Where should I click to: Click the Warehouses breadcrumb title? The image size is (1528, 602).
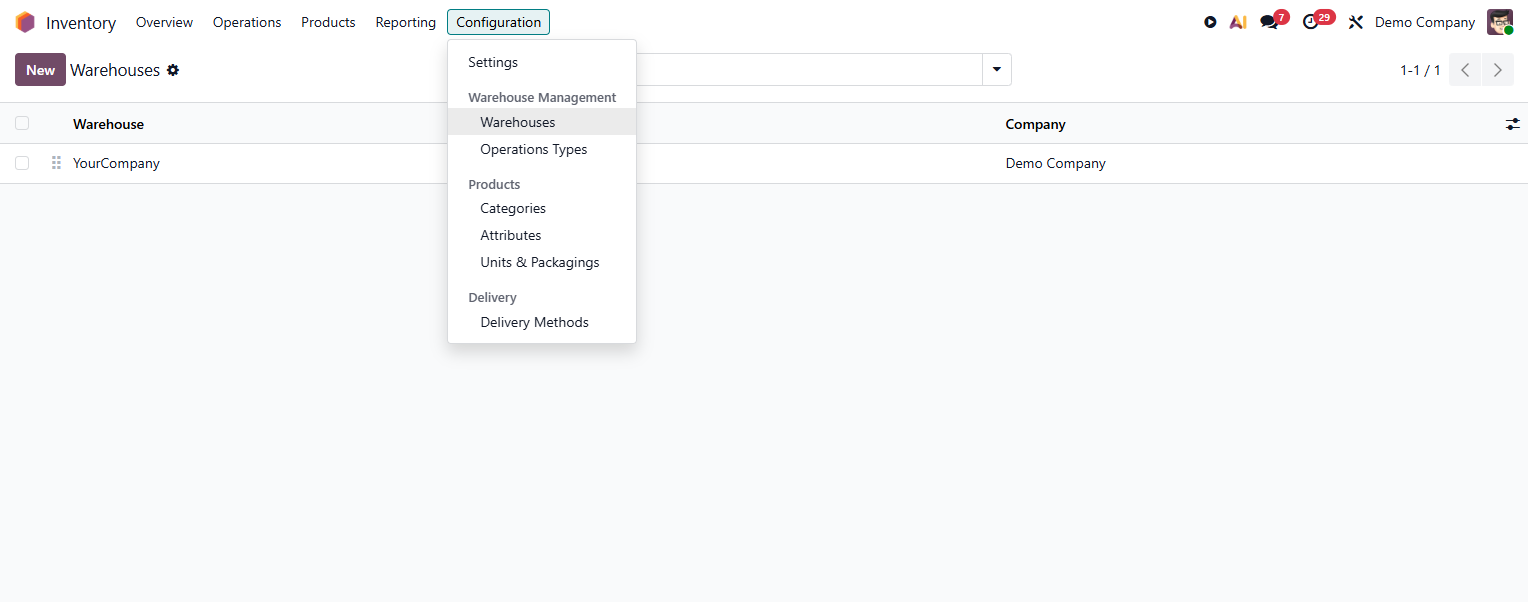click(115, 70)
